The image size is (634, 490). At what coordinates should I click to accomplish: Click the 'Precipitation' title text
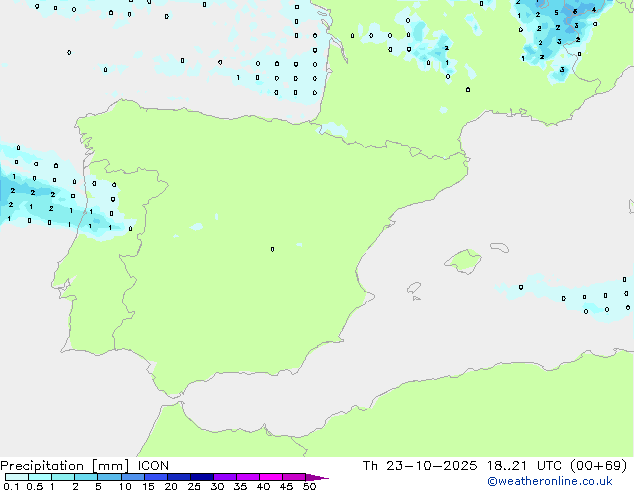42,466
